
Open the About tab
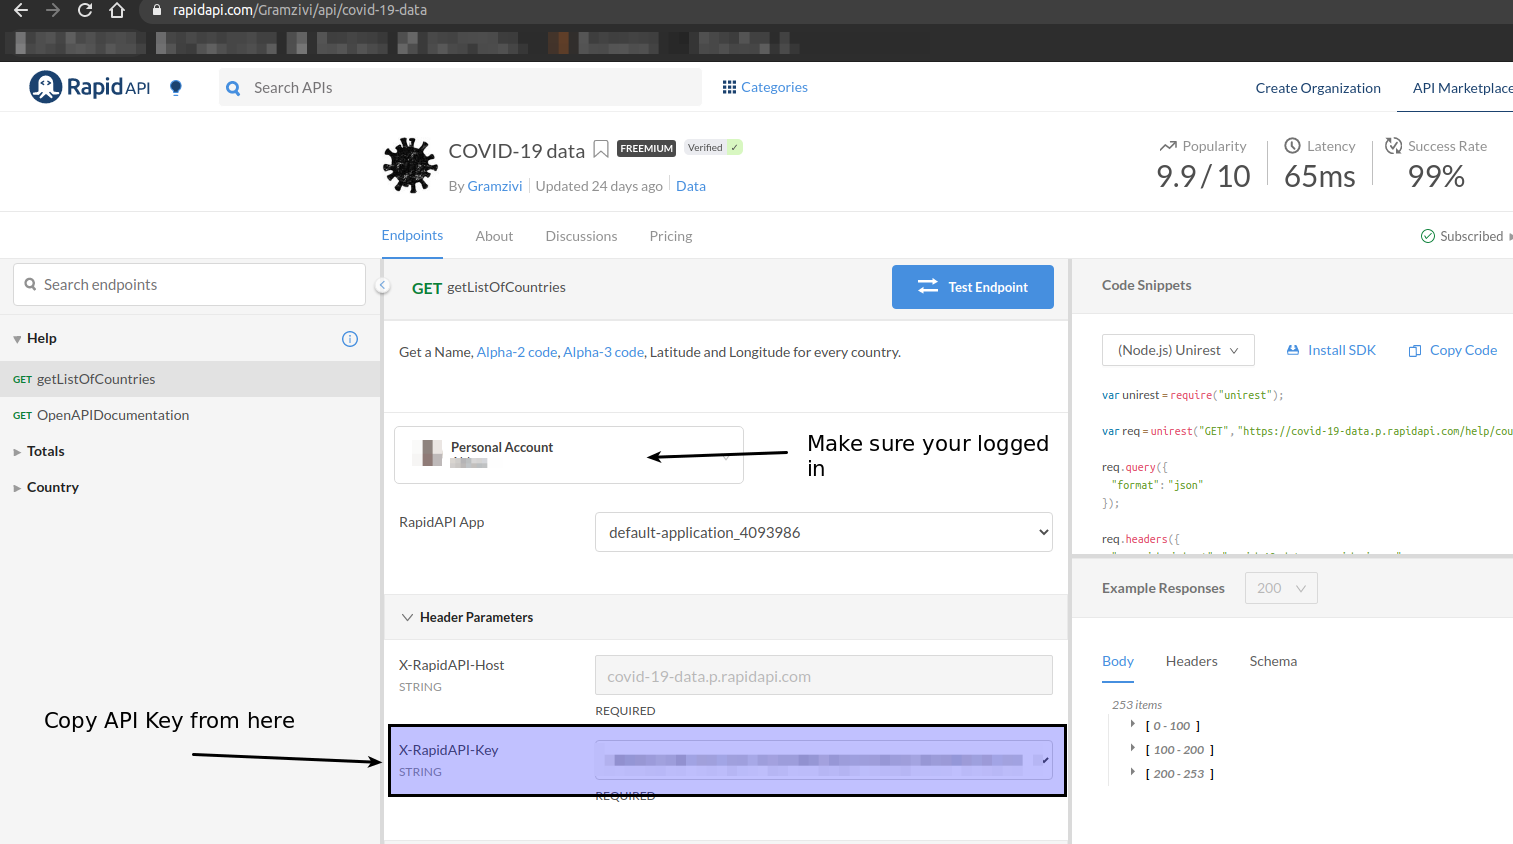[x=494, y=236]
